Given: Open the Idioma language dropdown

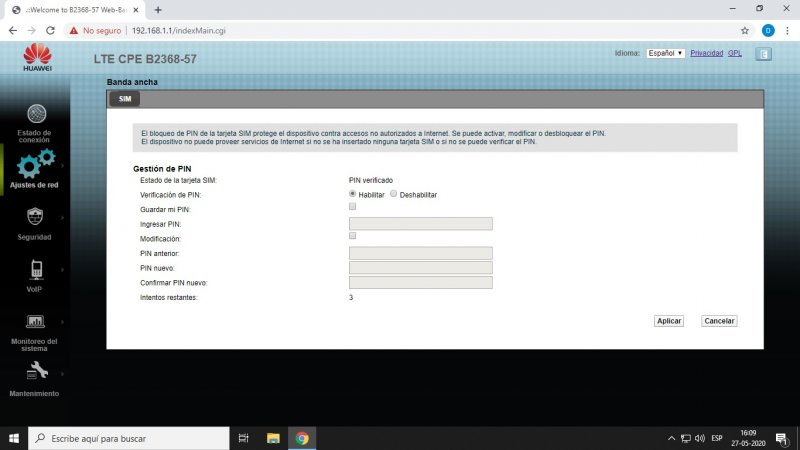Looking at the screenshot, I should coord(665,53).
